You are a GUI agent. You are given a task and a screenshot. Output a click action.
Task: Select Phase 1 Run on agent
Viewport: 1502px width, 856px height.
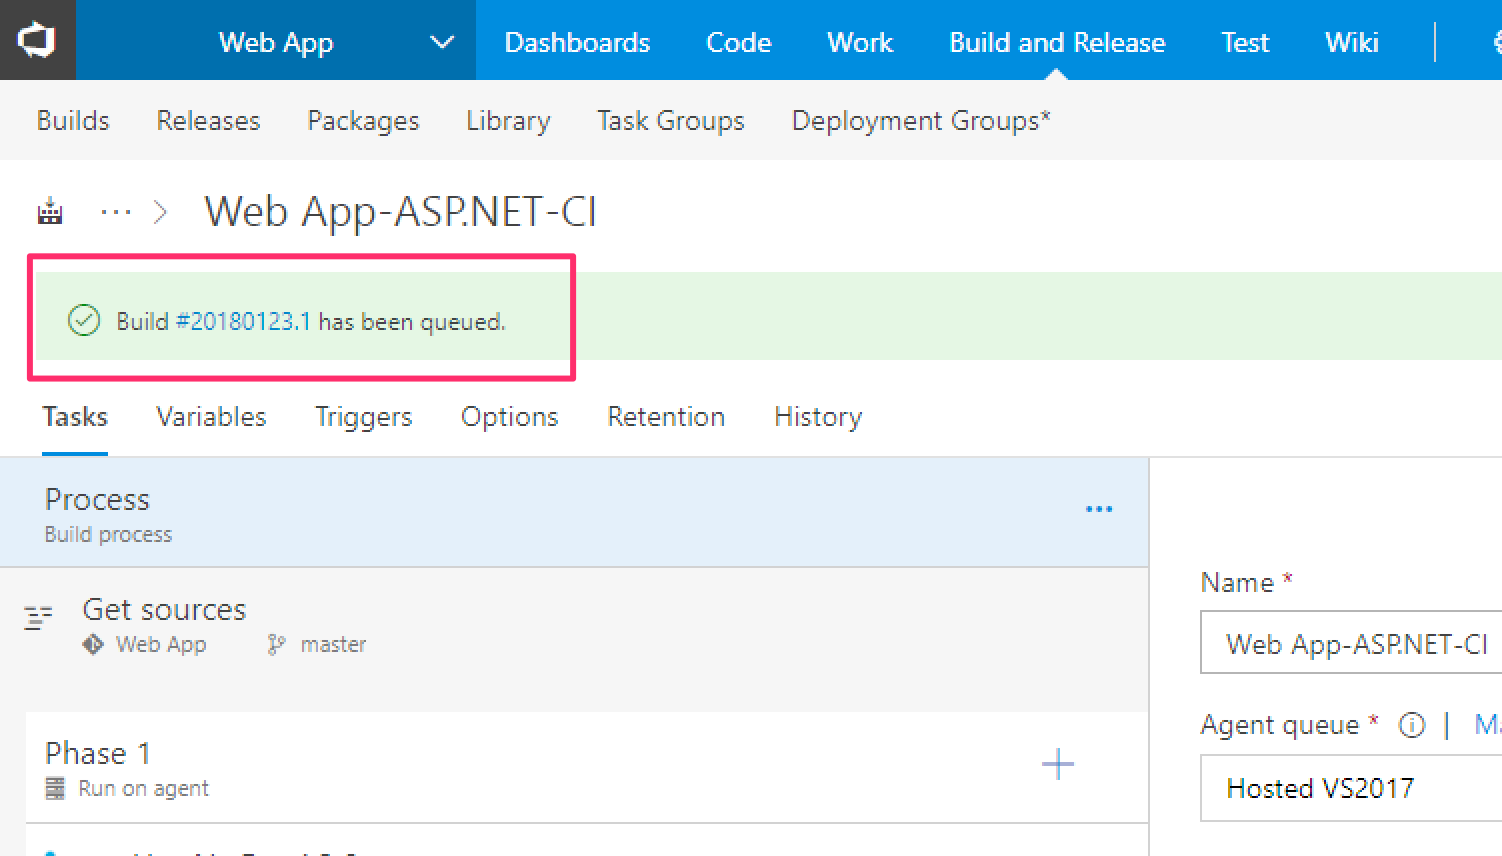(587, 767)
